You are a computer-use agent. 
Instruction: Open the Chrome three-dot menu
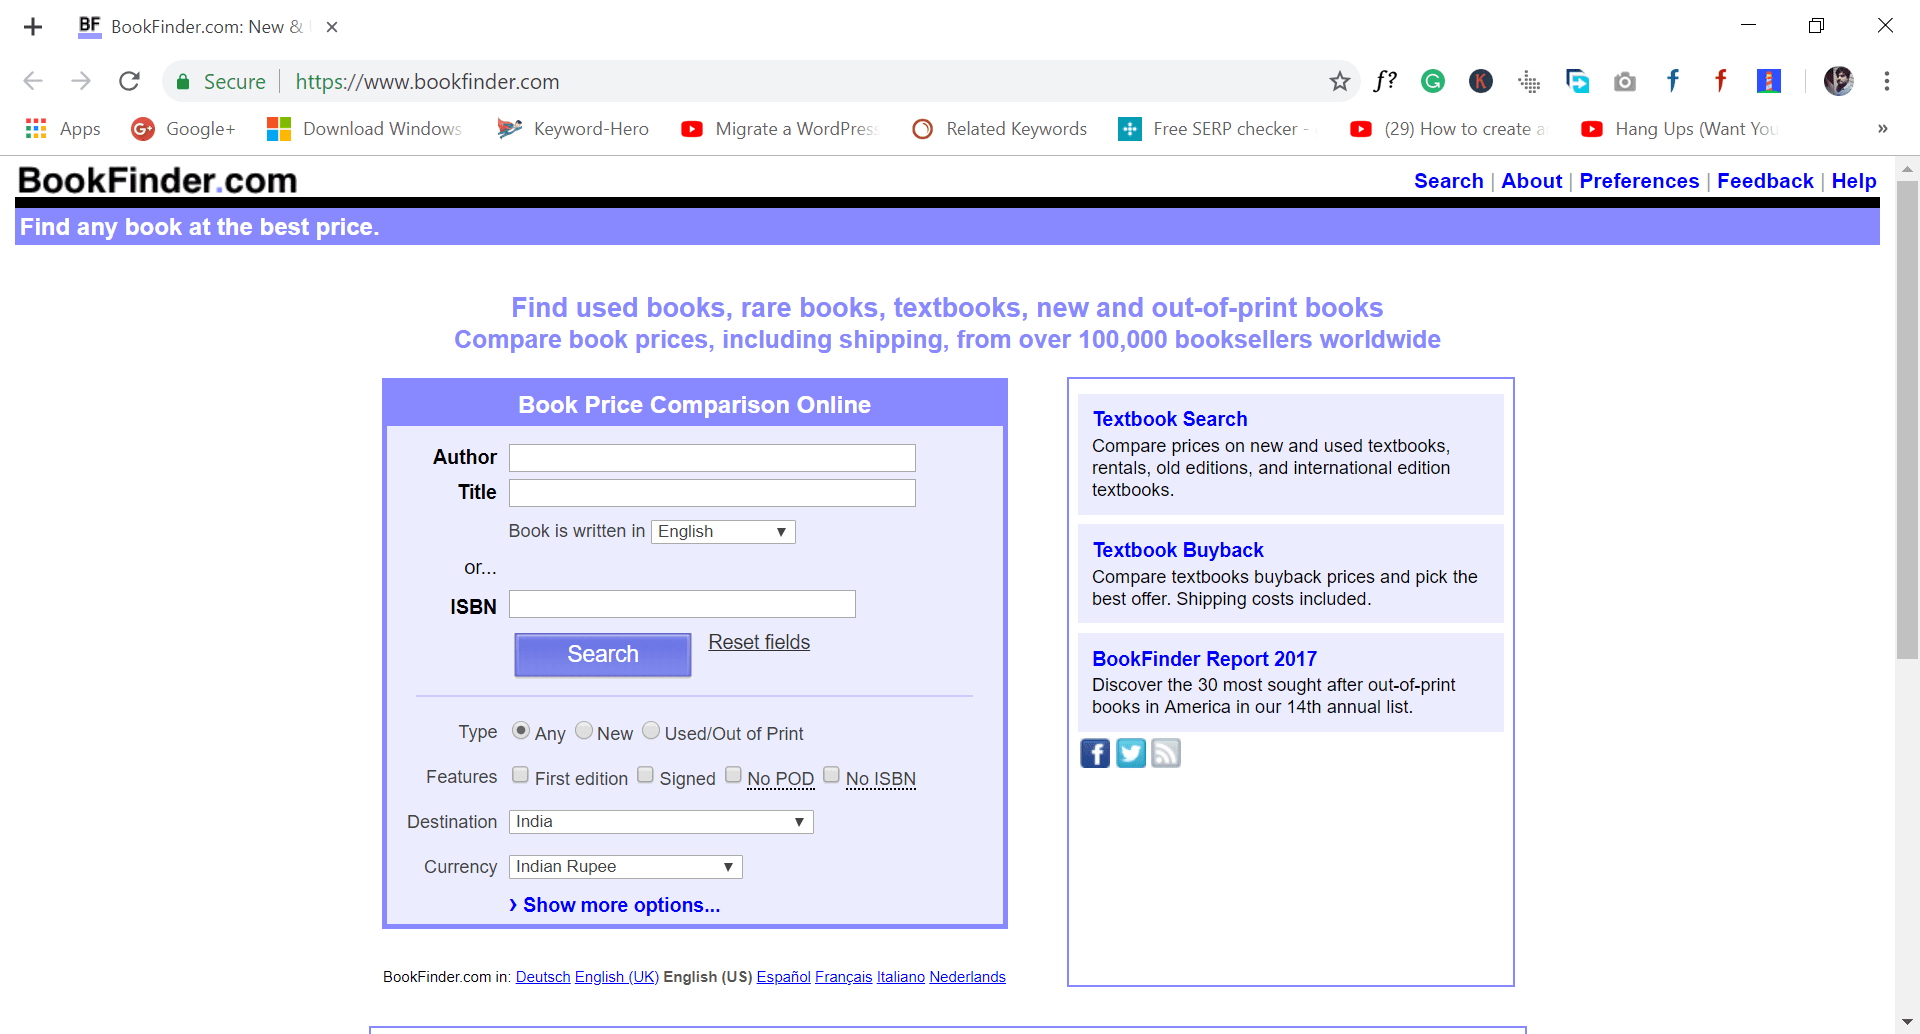click(1887, 81)
